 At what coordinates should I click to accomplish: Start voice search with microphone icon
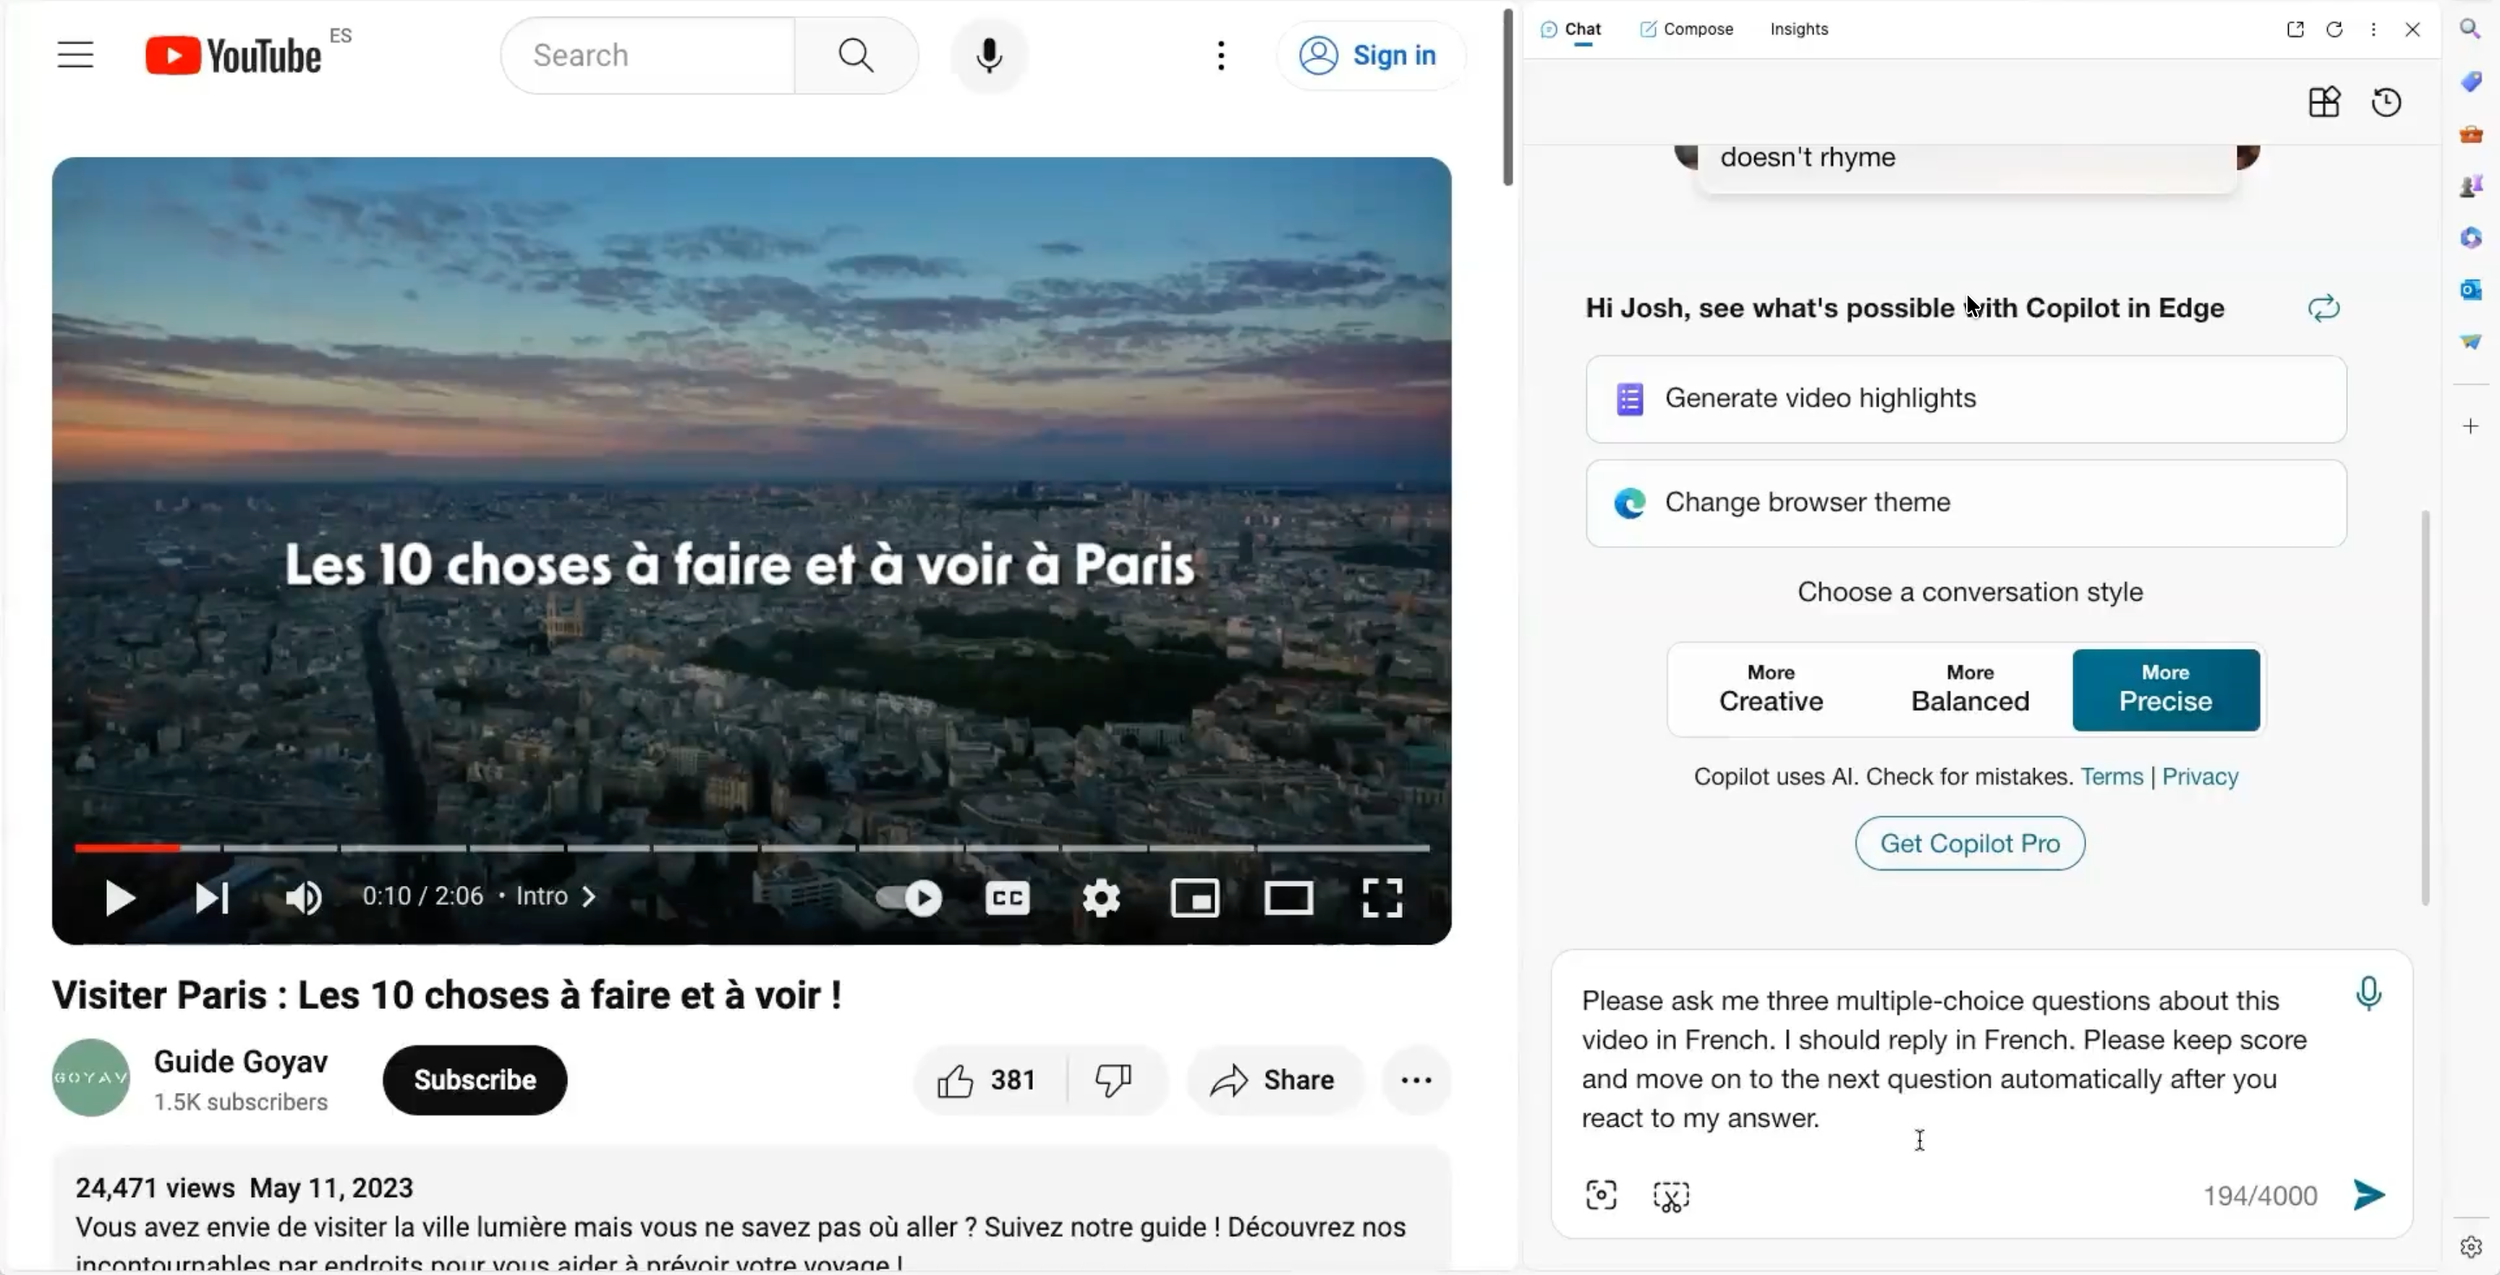click(989, 56)
